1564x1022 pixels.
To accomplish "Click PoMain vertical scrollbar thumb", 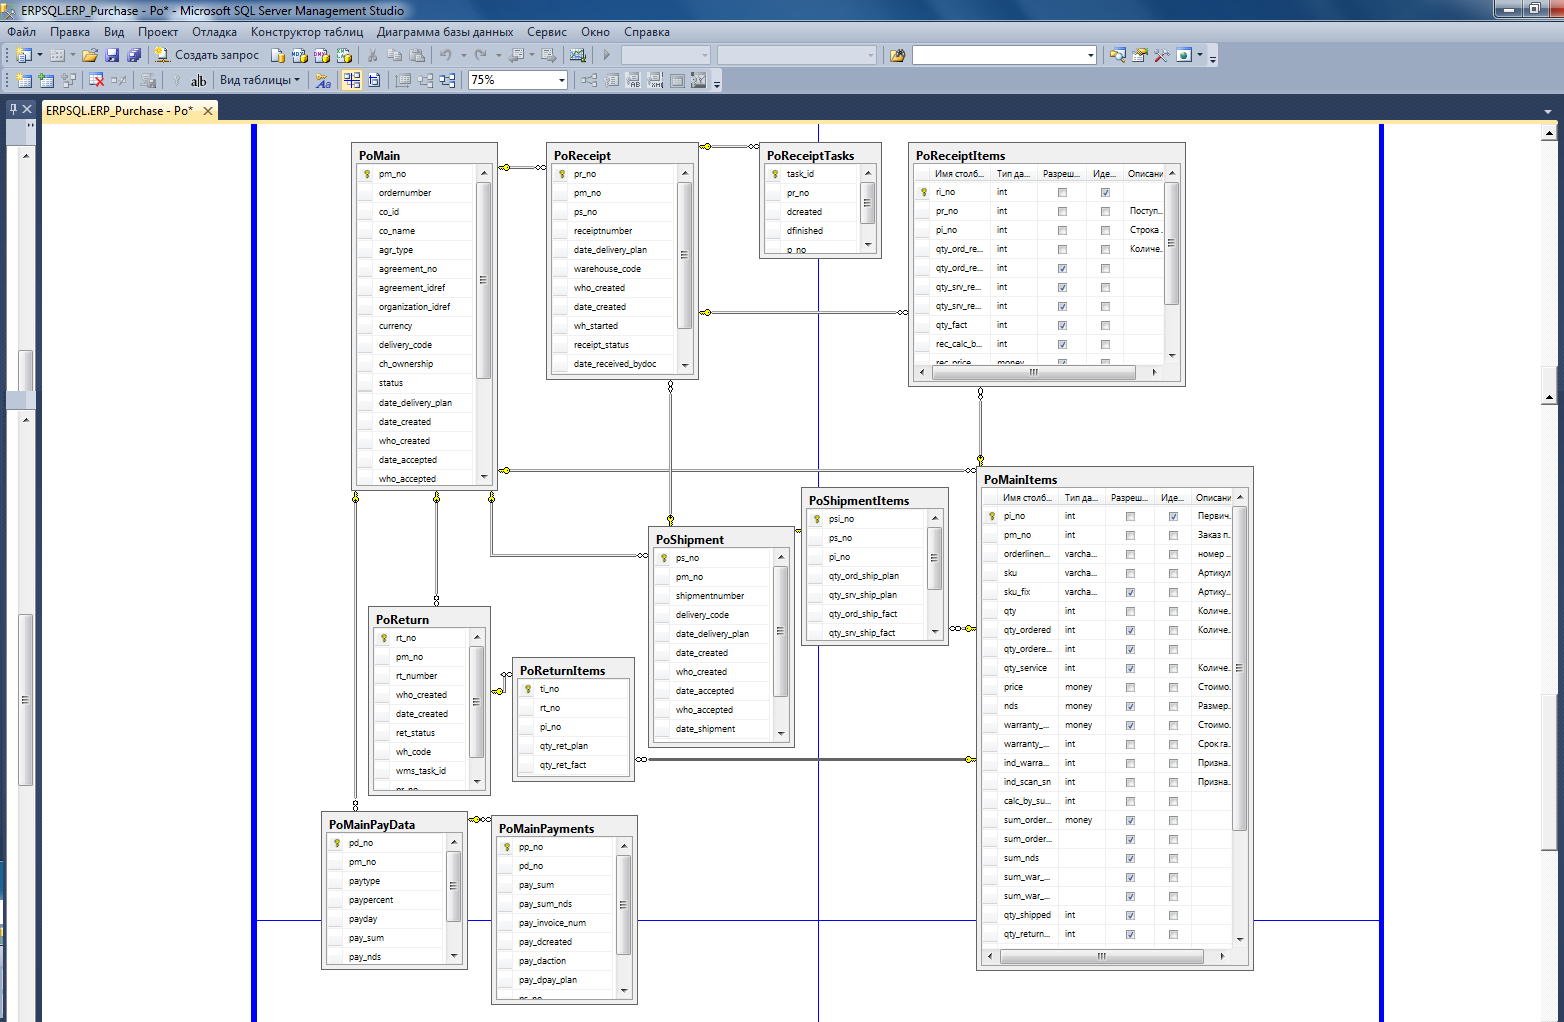I will click(x=484, y=280).
